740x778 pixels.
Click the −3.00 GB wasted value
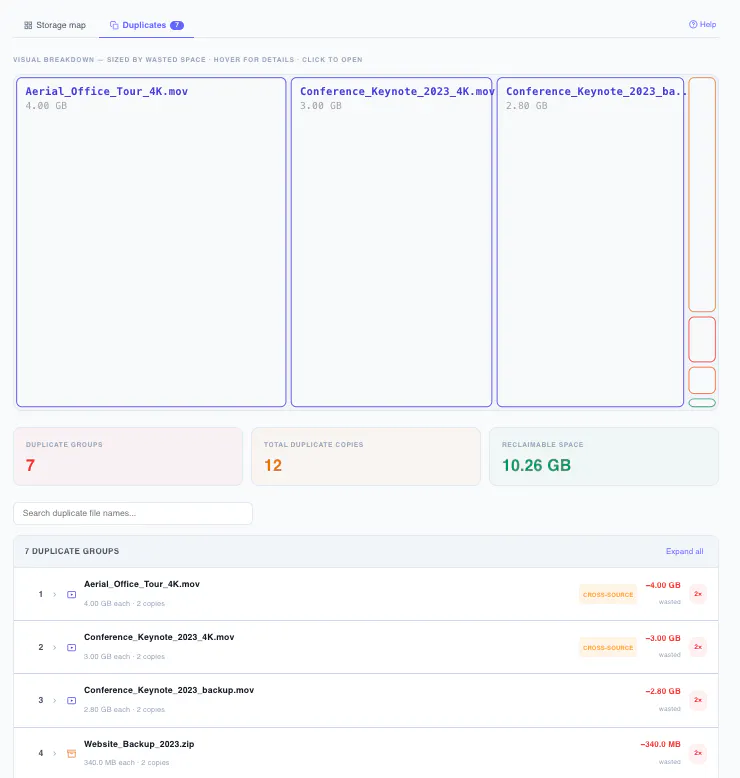coord(663,639)
